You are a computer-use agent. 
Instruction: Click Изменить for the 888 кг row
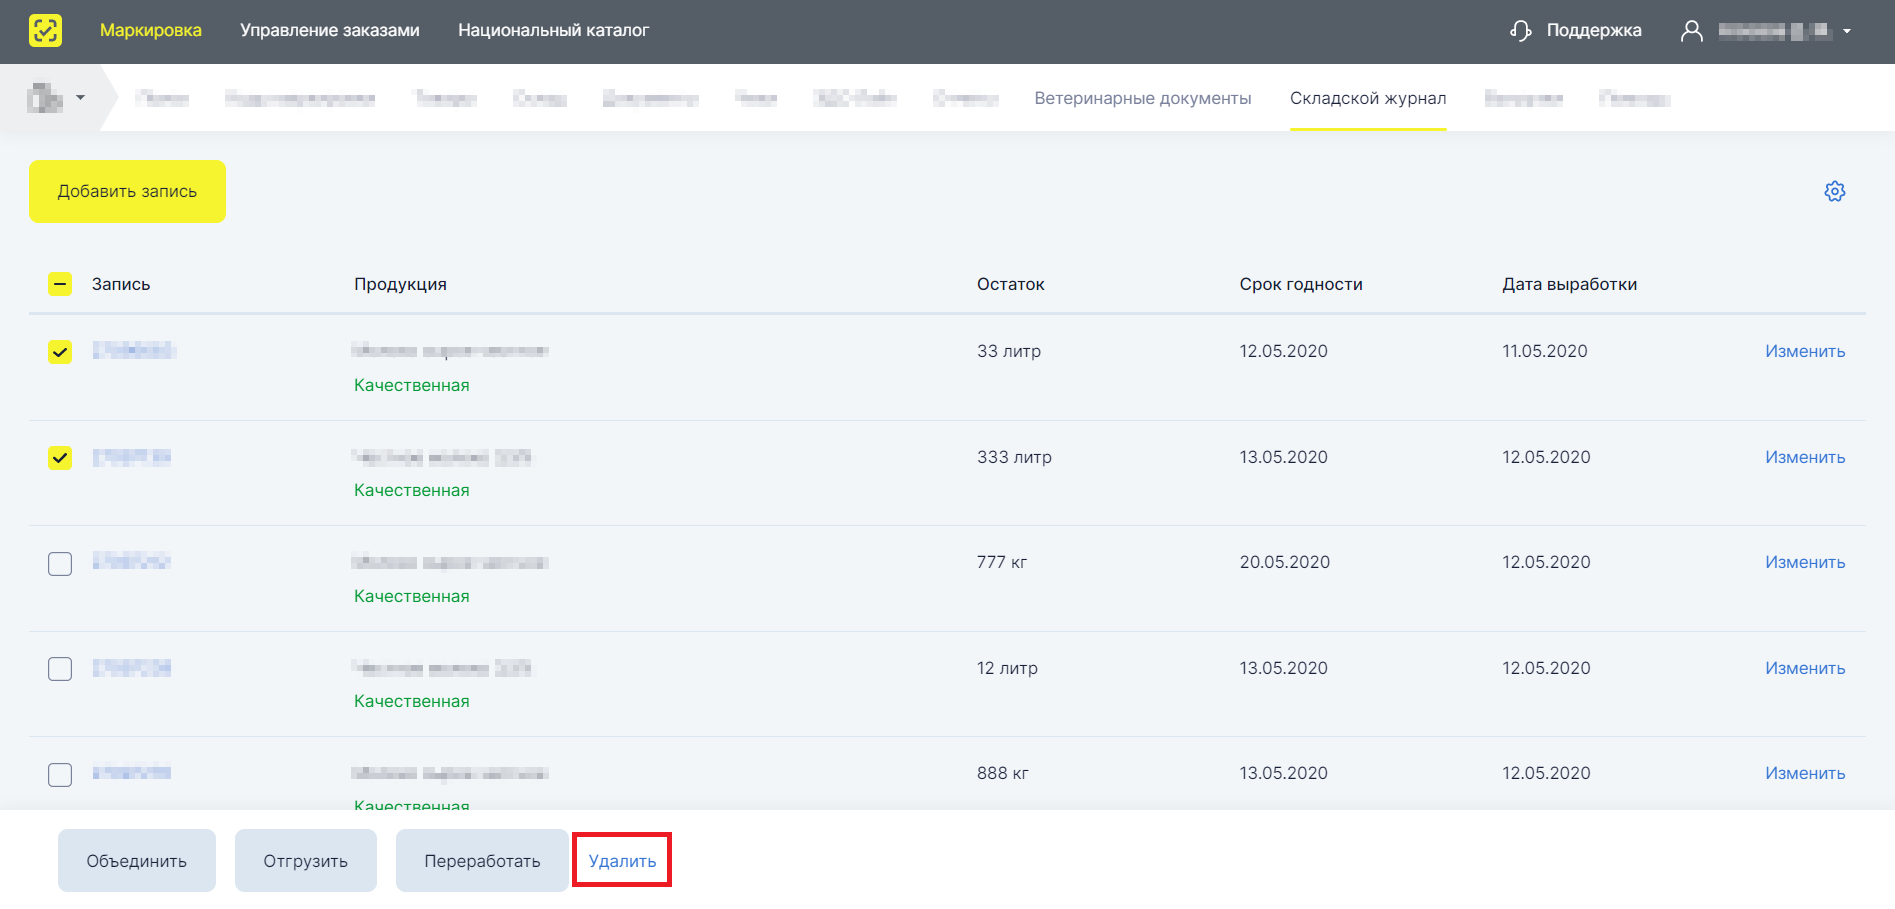click(1805, 773)
